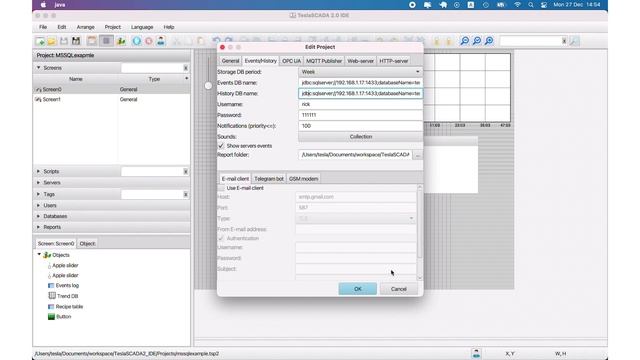Expand the Tags section
The width and height of the screenshot is (640, 360).
point(39,194)
